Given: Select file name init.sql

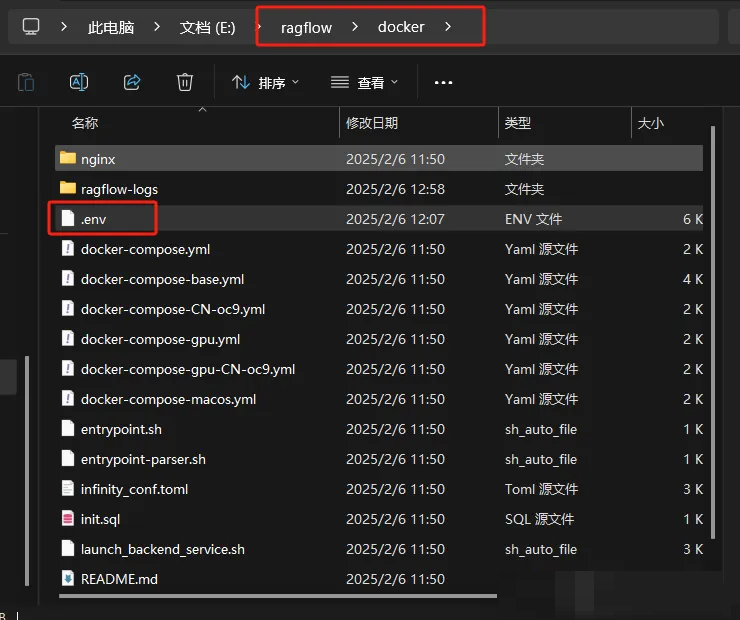Looking at the screenshot, I should pyautogui.click(x=101, y=519).
